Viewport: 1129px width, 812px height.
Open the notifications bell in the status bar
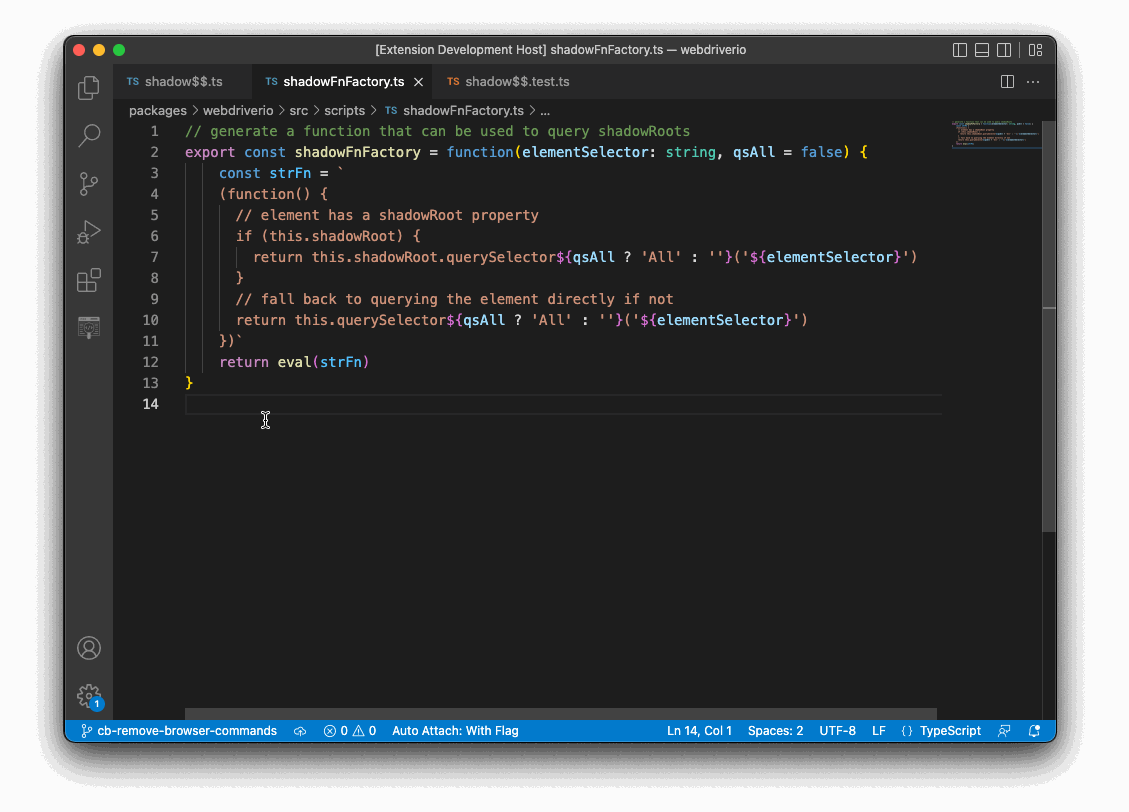click(x=1035, y=731)
